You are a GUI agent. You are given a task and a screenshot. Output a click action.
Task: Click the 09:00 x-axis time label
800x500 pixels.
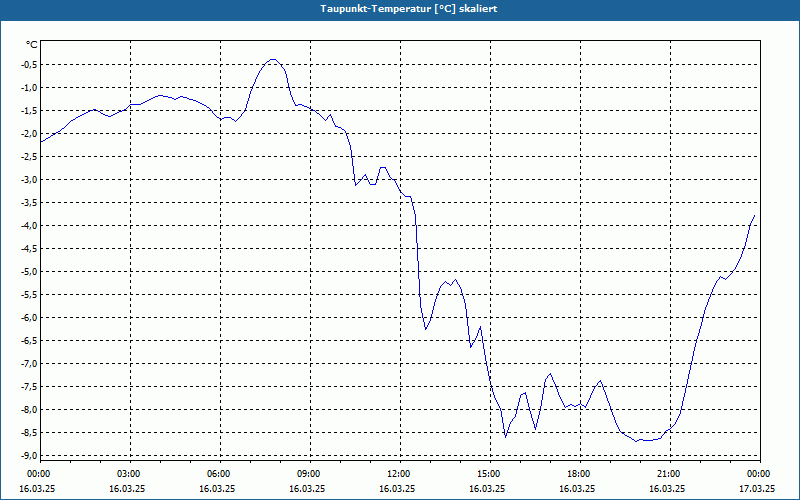coord(309,474)
